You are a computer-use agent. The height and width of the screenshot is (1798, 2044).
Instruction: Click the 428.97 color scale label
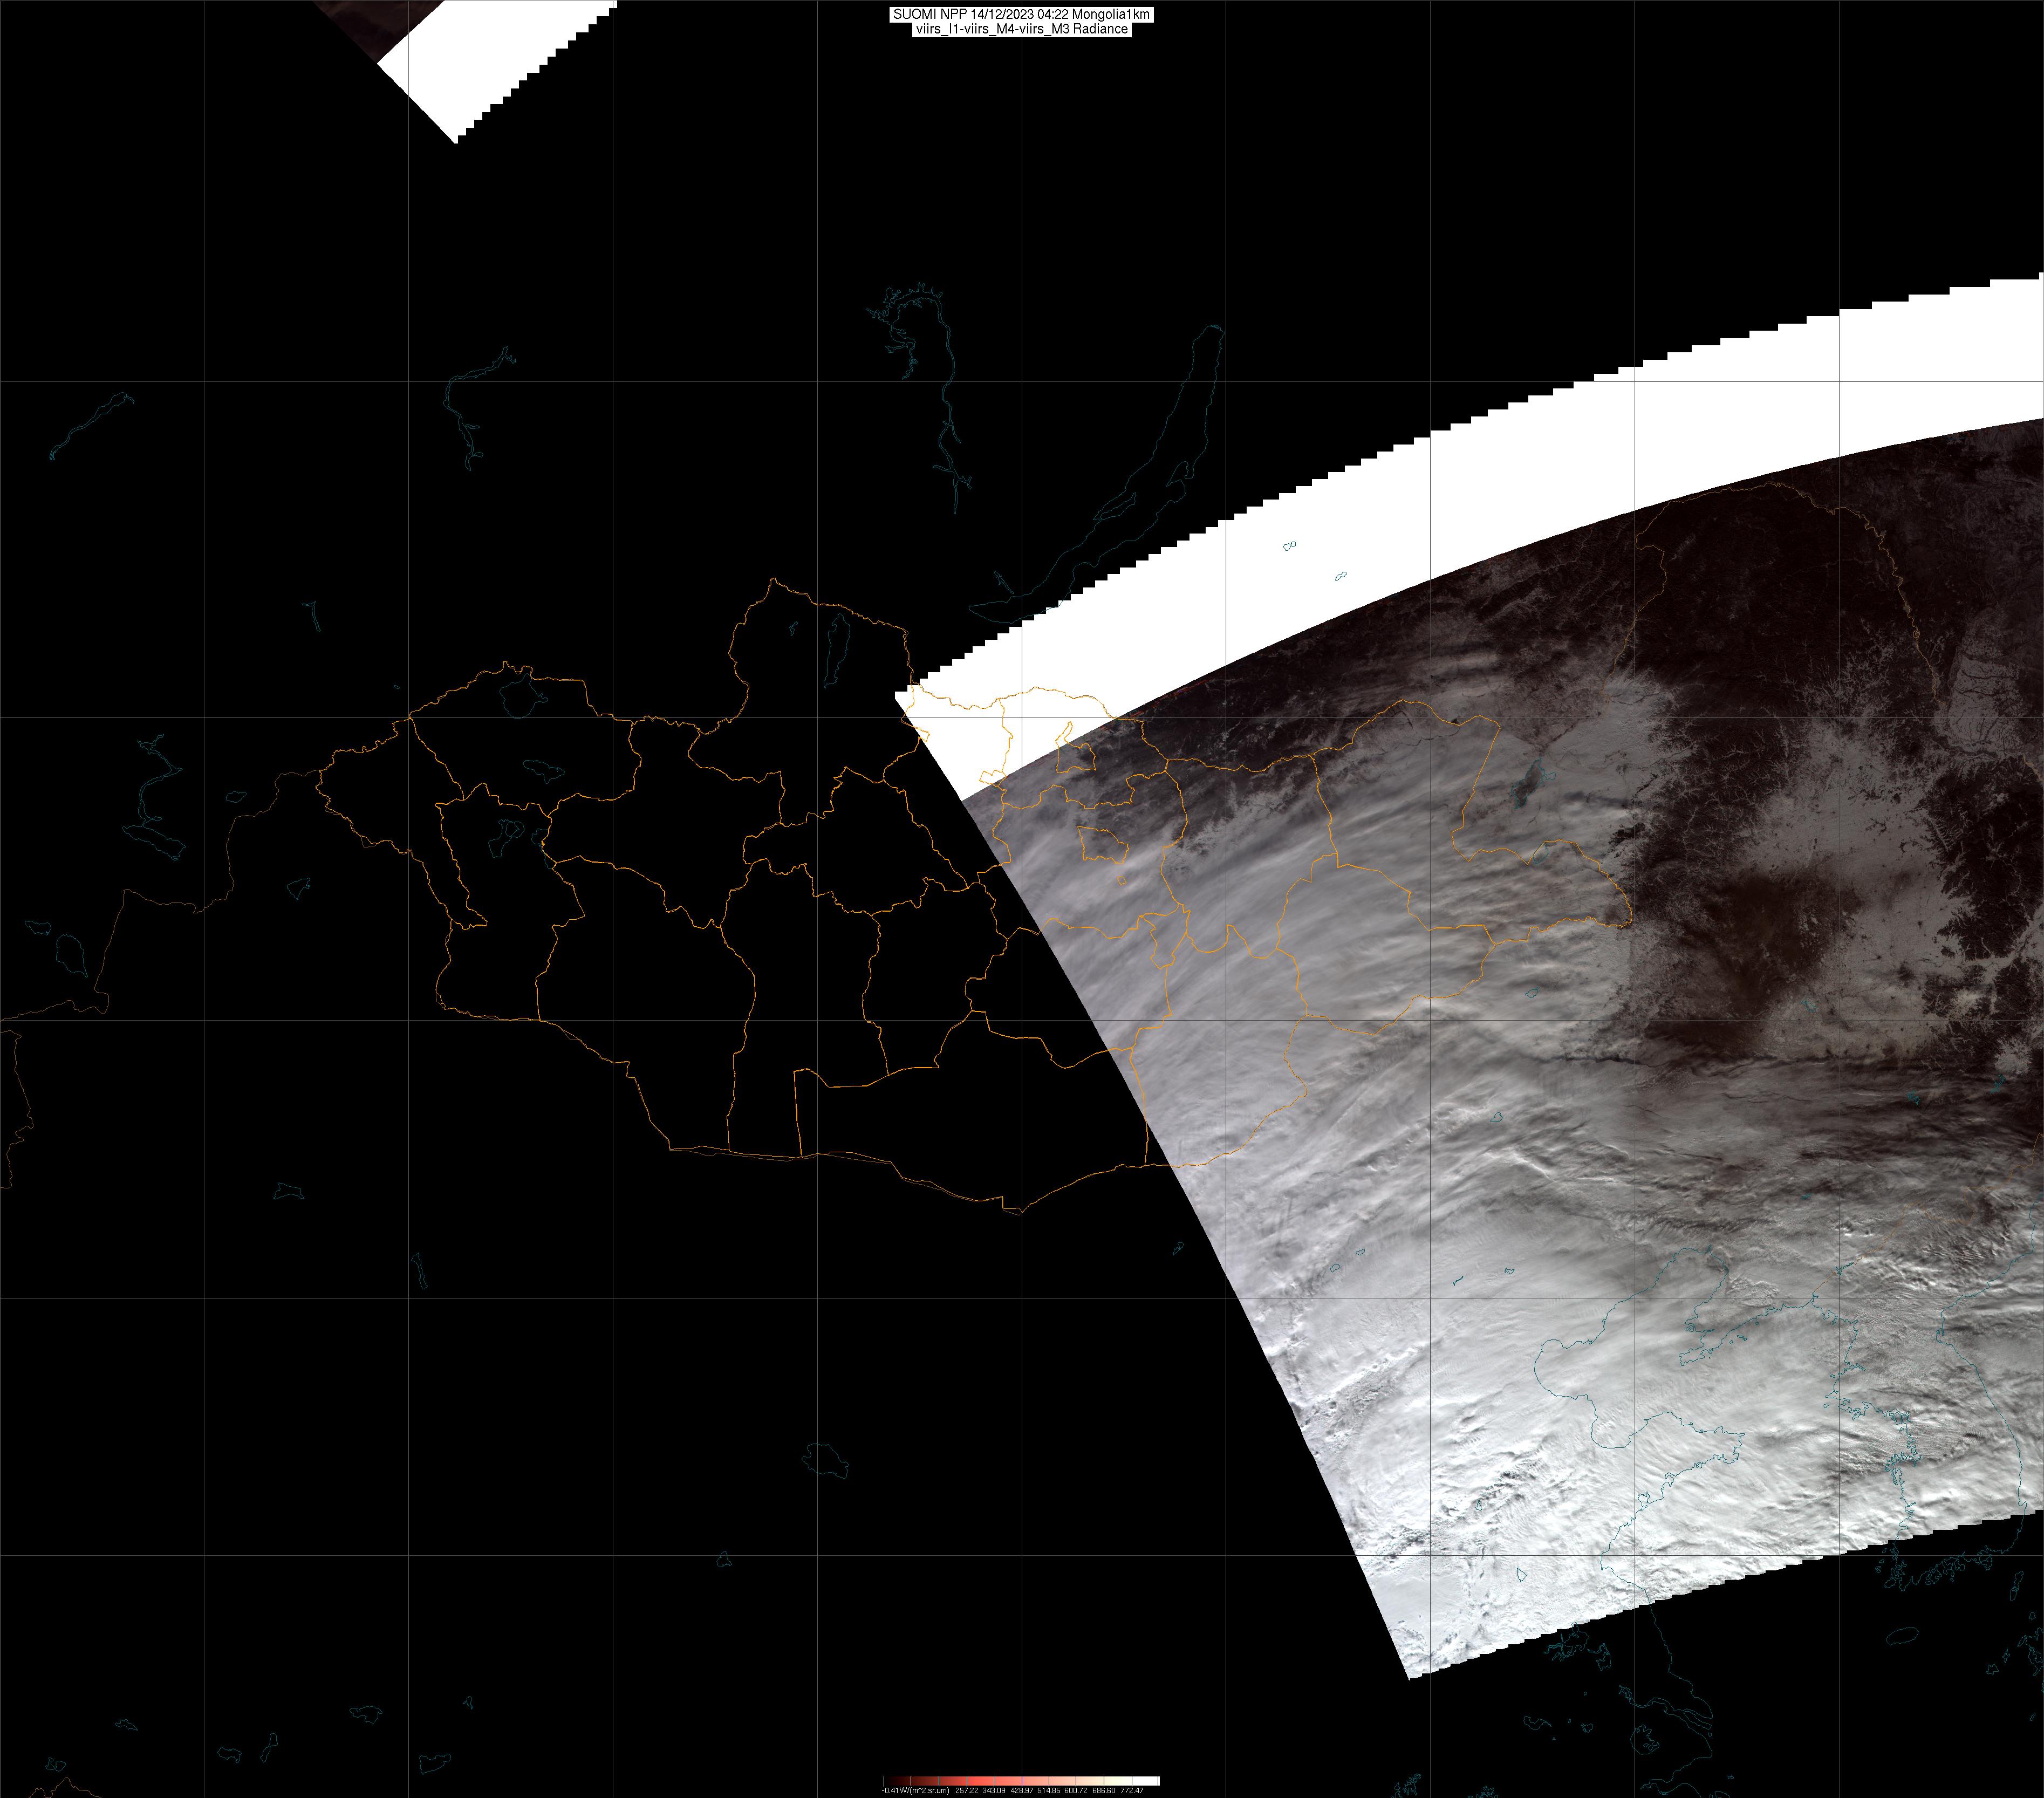[x=1022, y=1790]
